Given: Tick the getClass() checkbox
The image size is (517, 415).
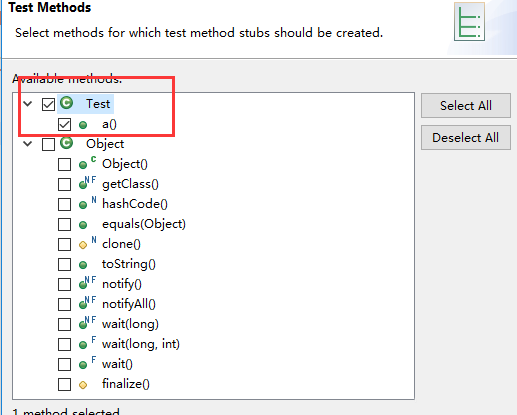Looking at the screenshot, I should pyautogui.click(x=64, y=184).
